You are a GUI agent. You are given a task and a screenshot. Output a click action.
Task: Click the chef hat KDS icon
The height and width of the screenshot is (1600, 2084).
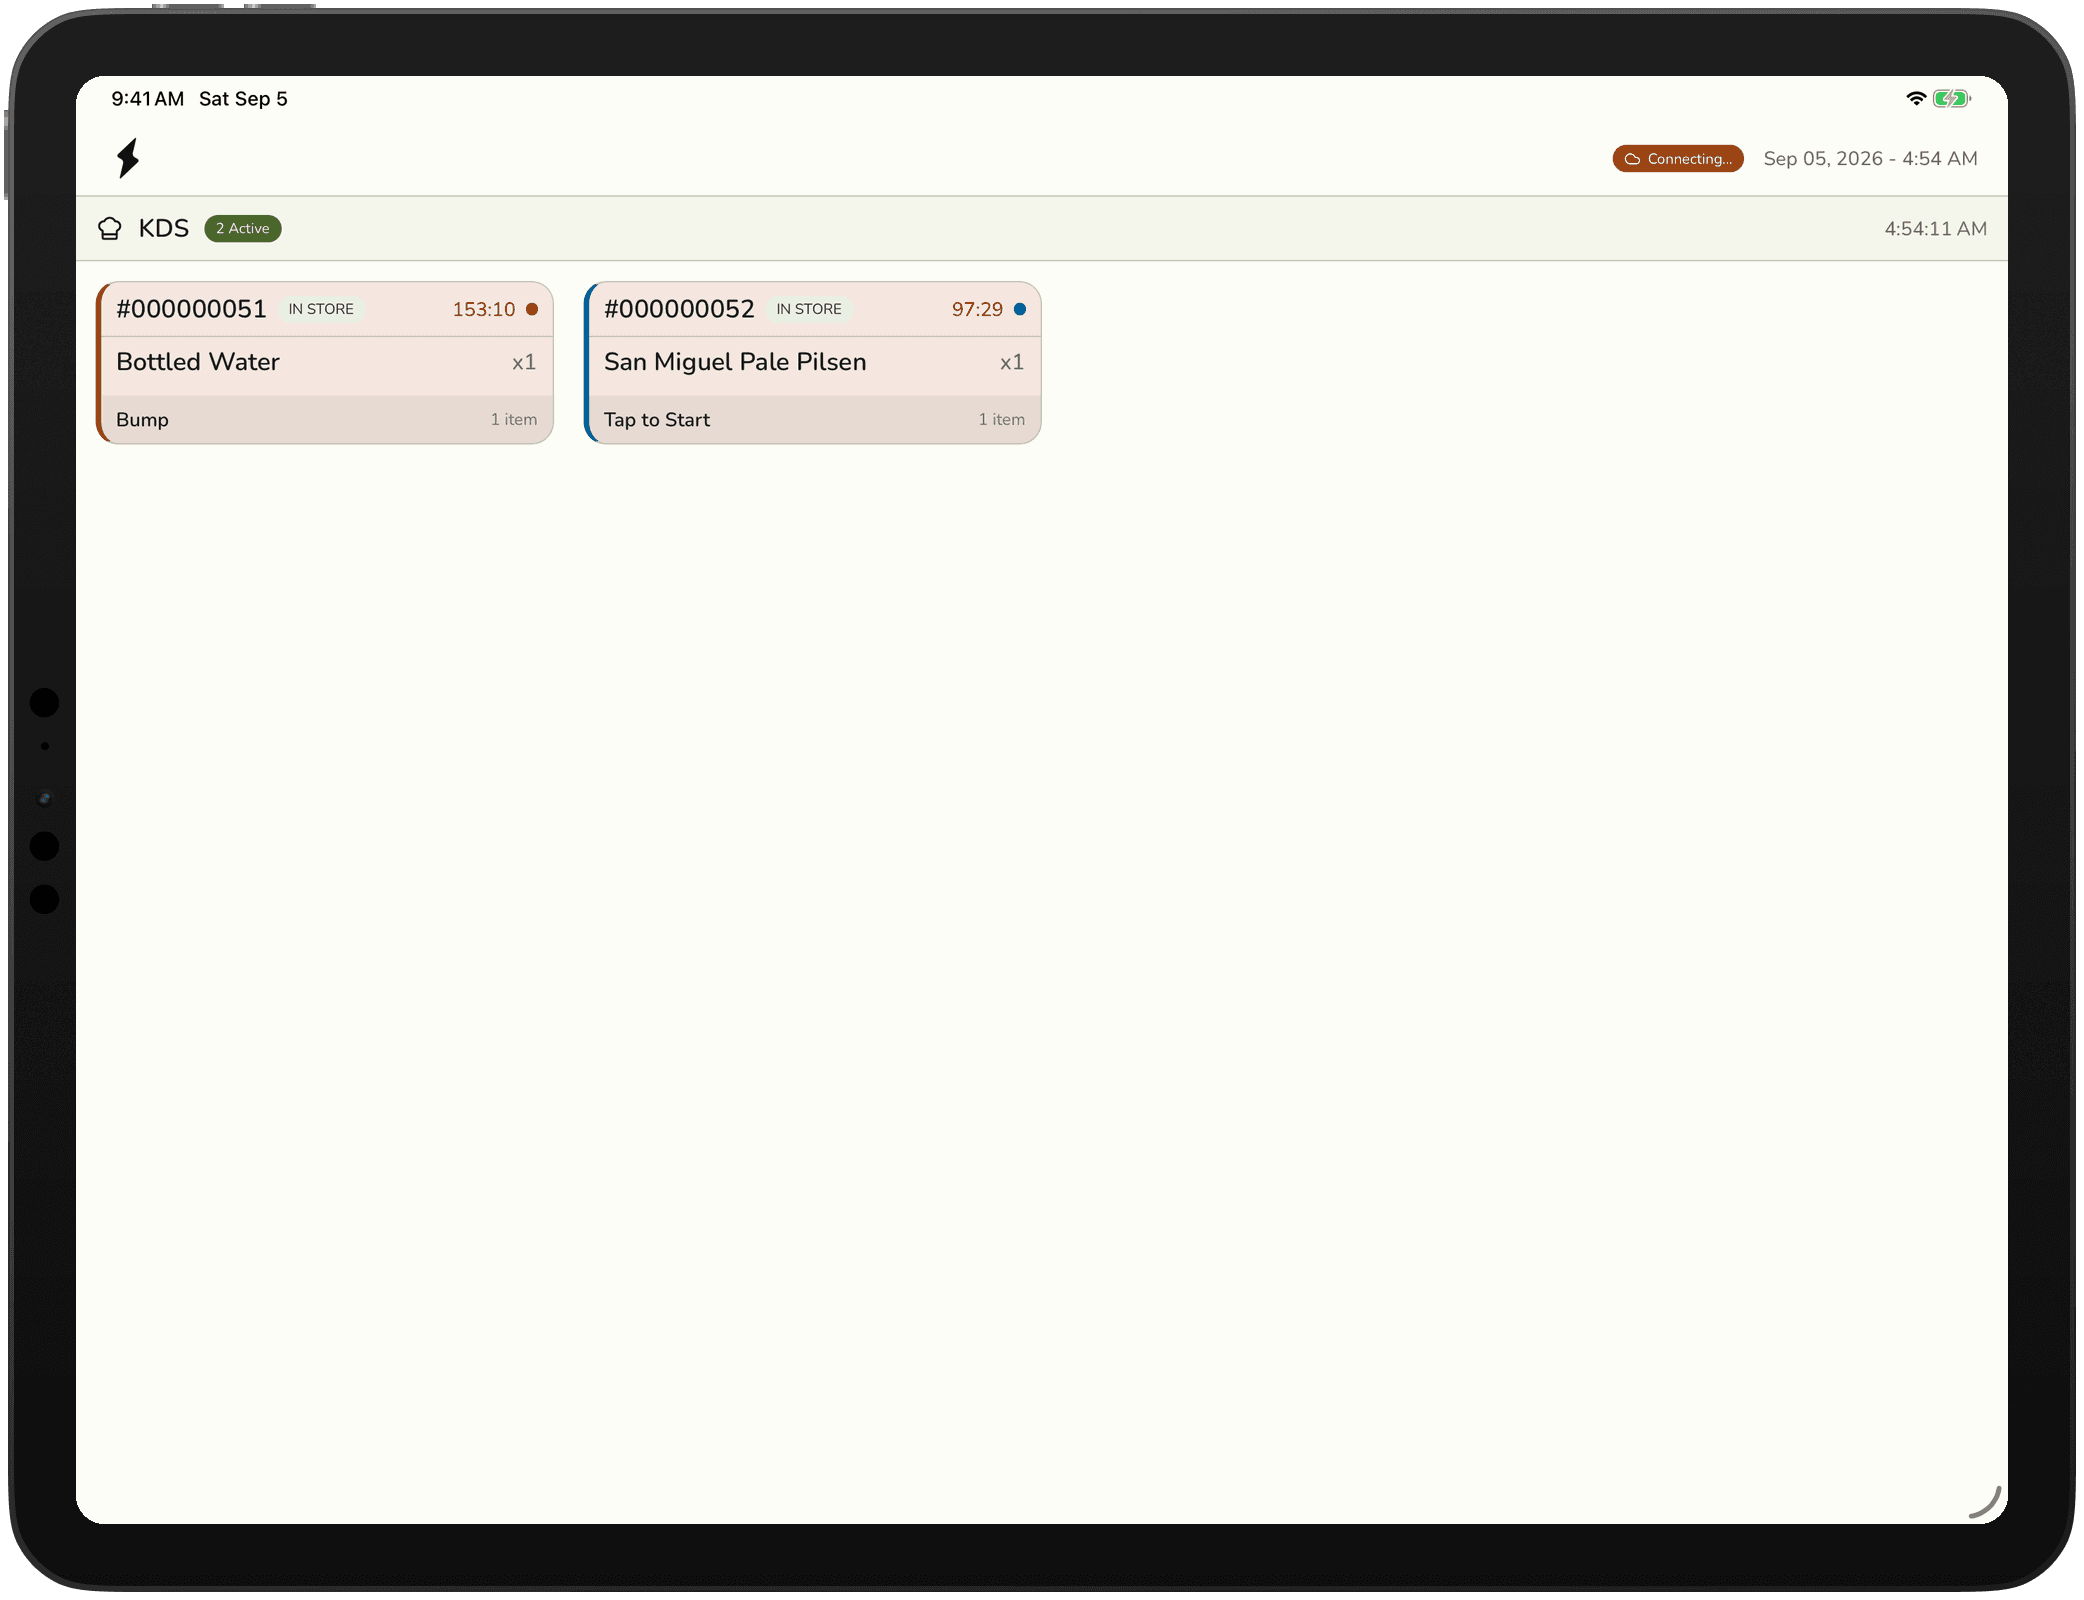110,229
